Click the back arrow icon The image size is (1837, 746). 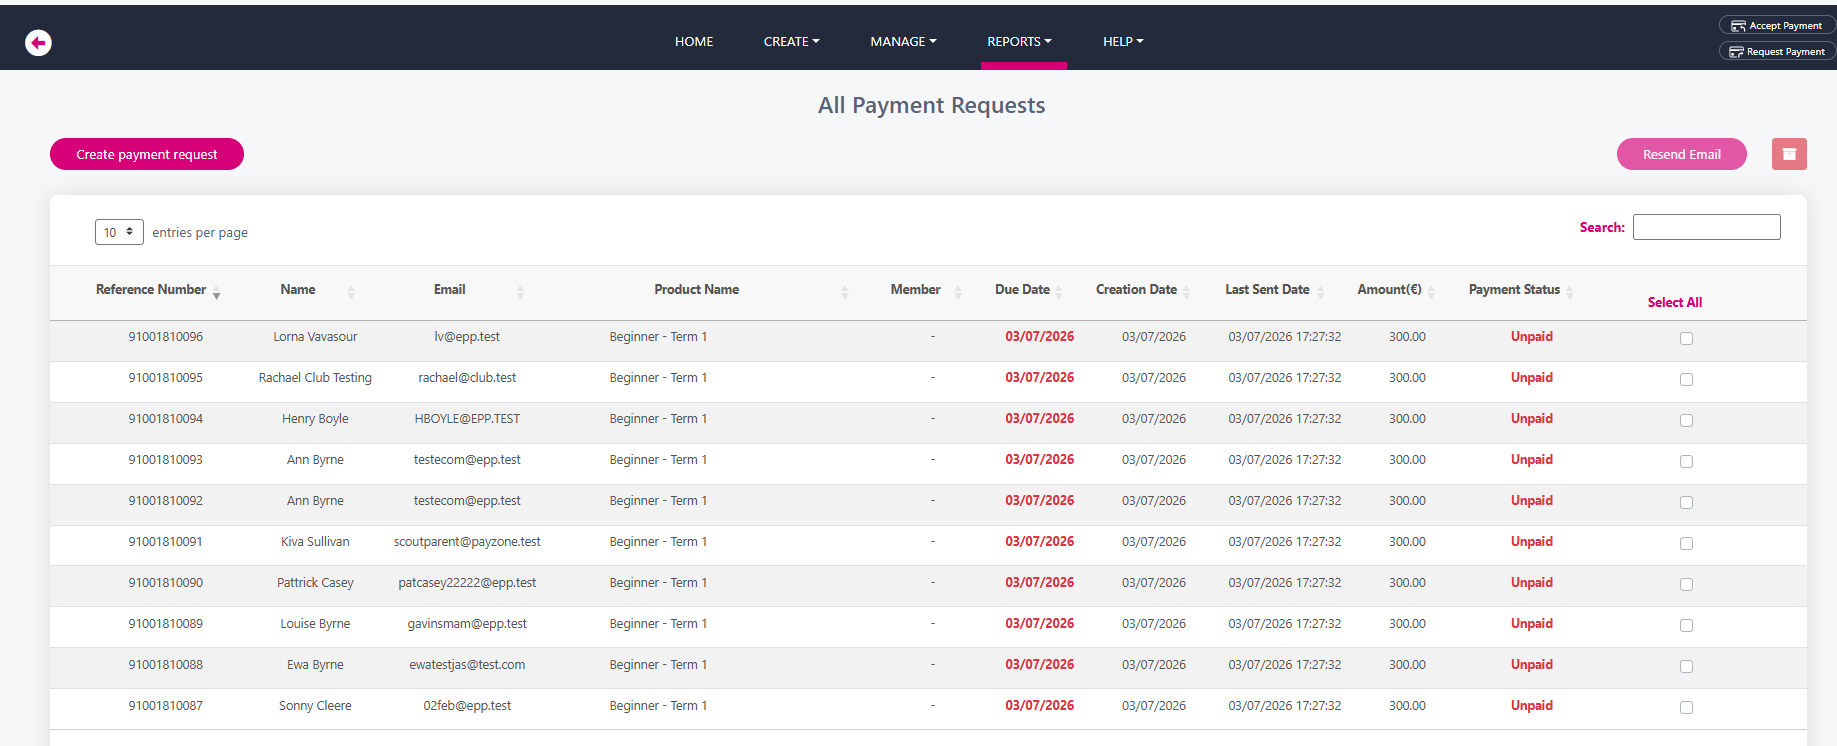[38, 42]
